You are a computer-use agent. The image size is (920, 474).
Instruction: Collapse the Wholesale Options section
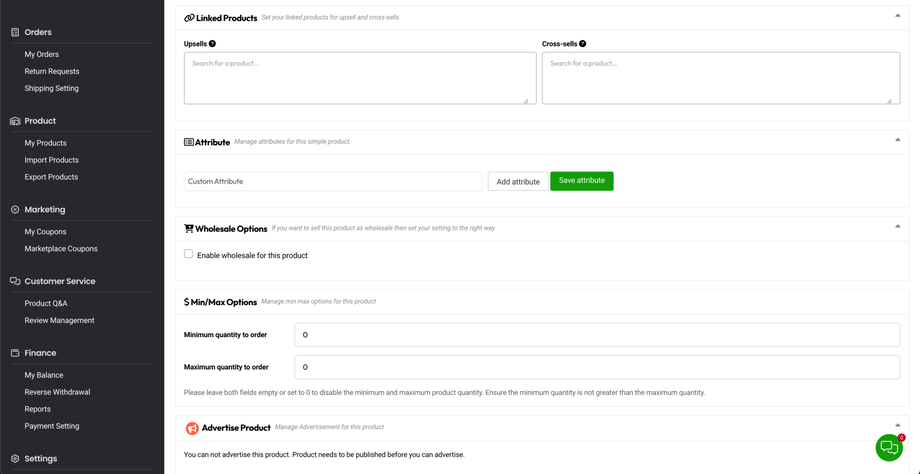point(897,226)
